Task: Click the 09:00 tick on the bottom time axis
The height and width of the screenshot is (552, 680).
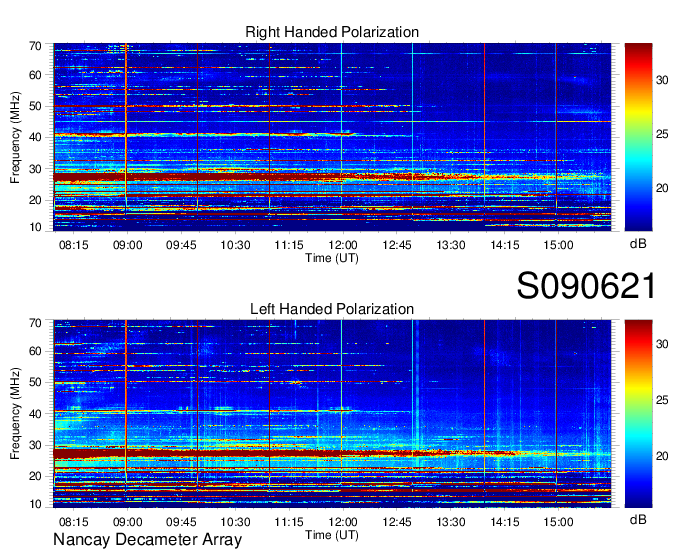Action: 128,522
